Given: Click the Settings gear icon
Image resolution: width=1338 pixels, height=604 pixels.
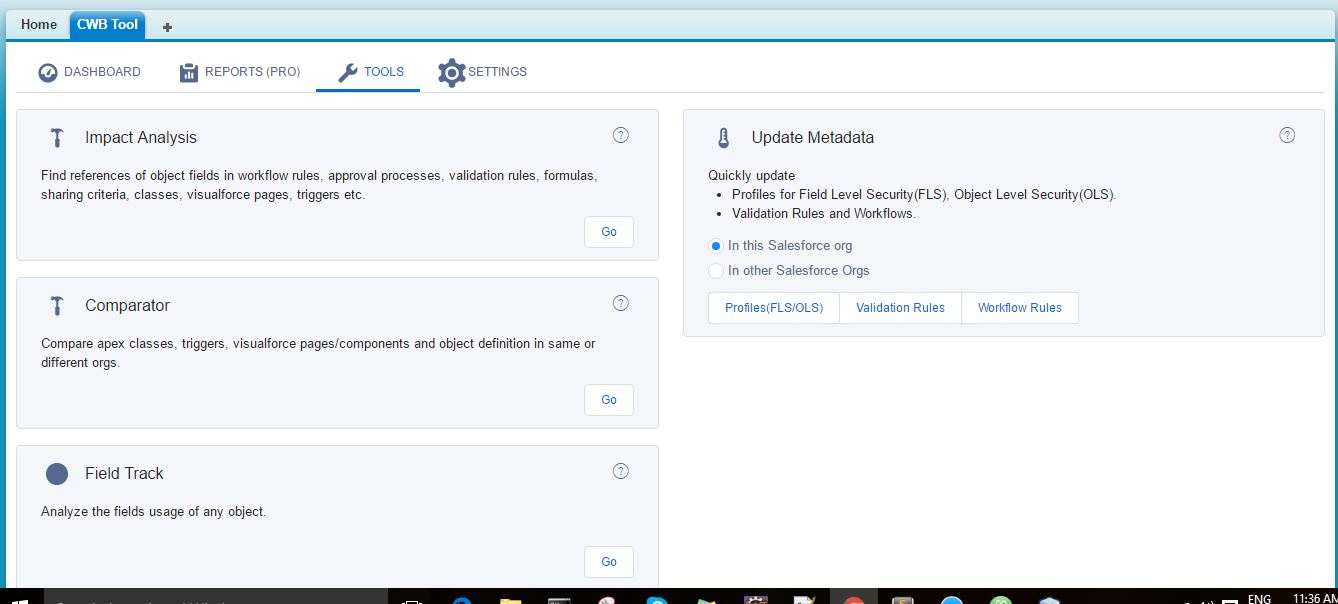Looking at the screenshot, I should (x=452, y=72).
